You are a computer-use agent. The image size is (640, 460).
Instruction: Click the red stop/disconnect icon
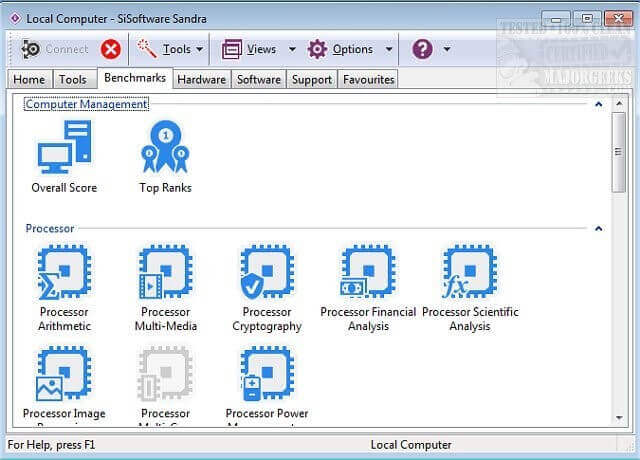point(111,49)
